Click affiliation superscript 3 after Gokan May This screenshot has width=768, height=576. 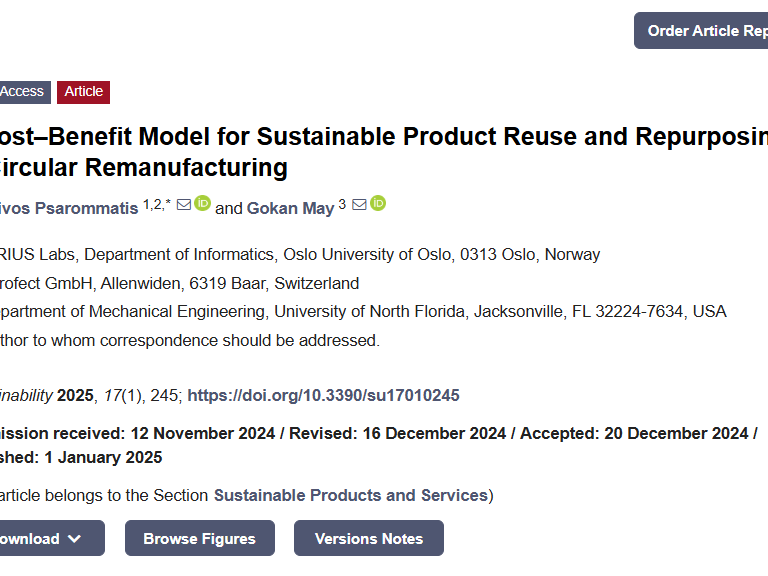[342, 204]
